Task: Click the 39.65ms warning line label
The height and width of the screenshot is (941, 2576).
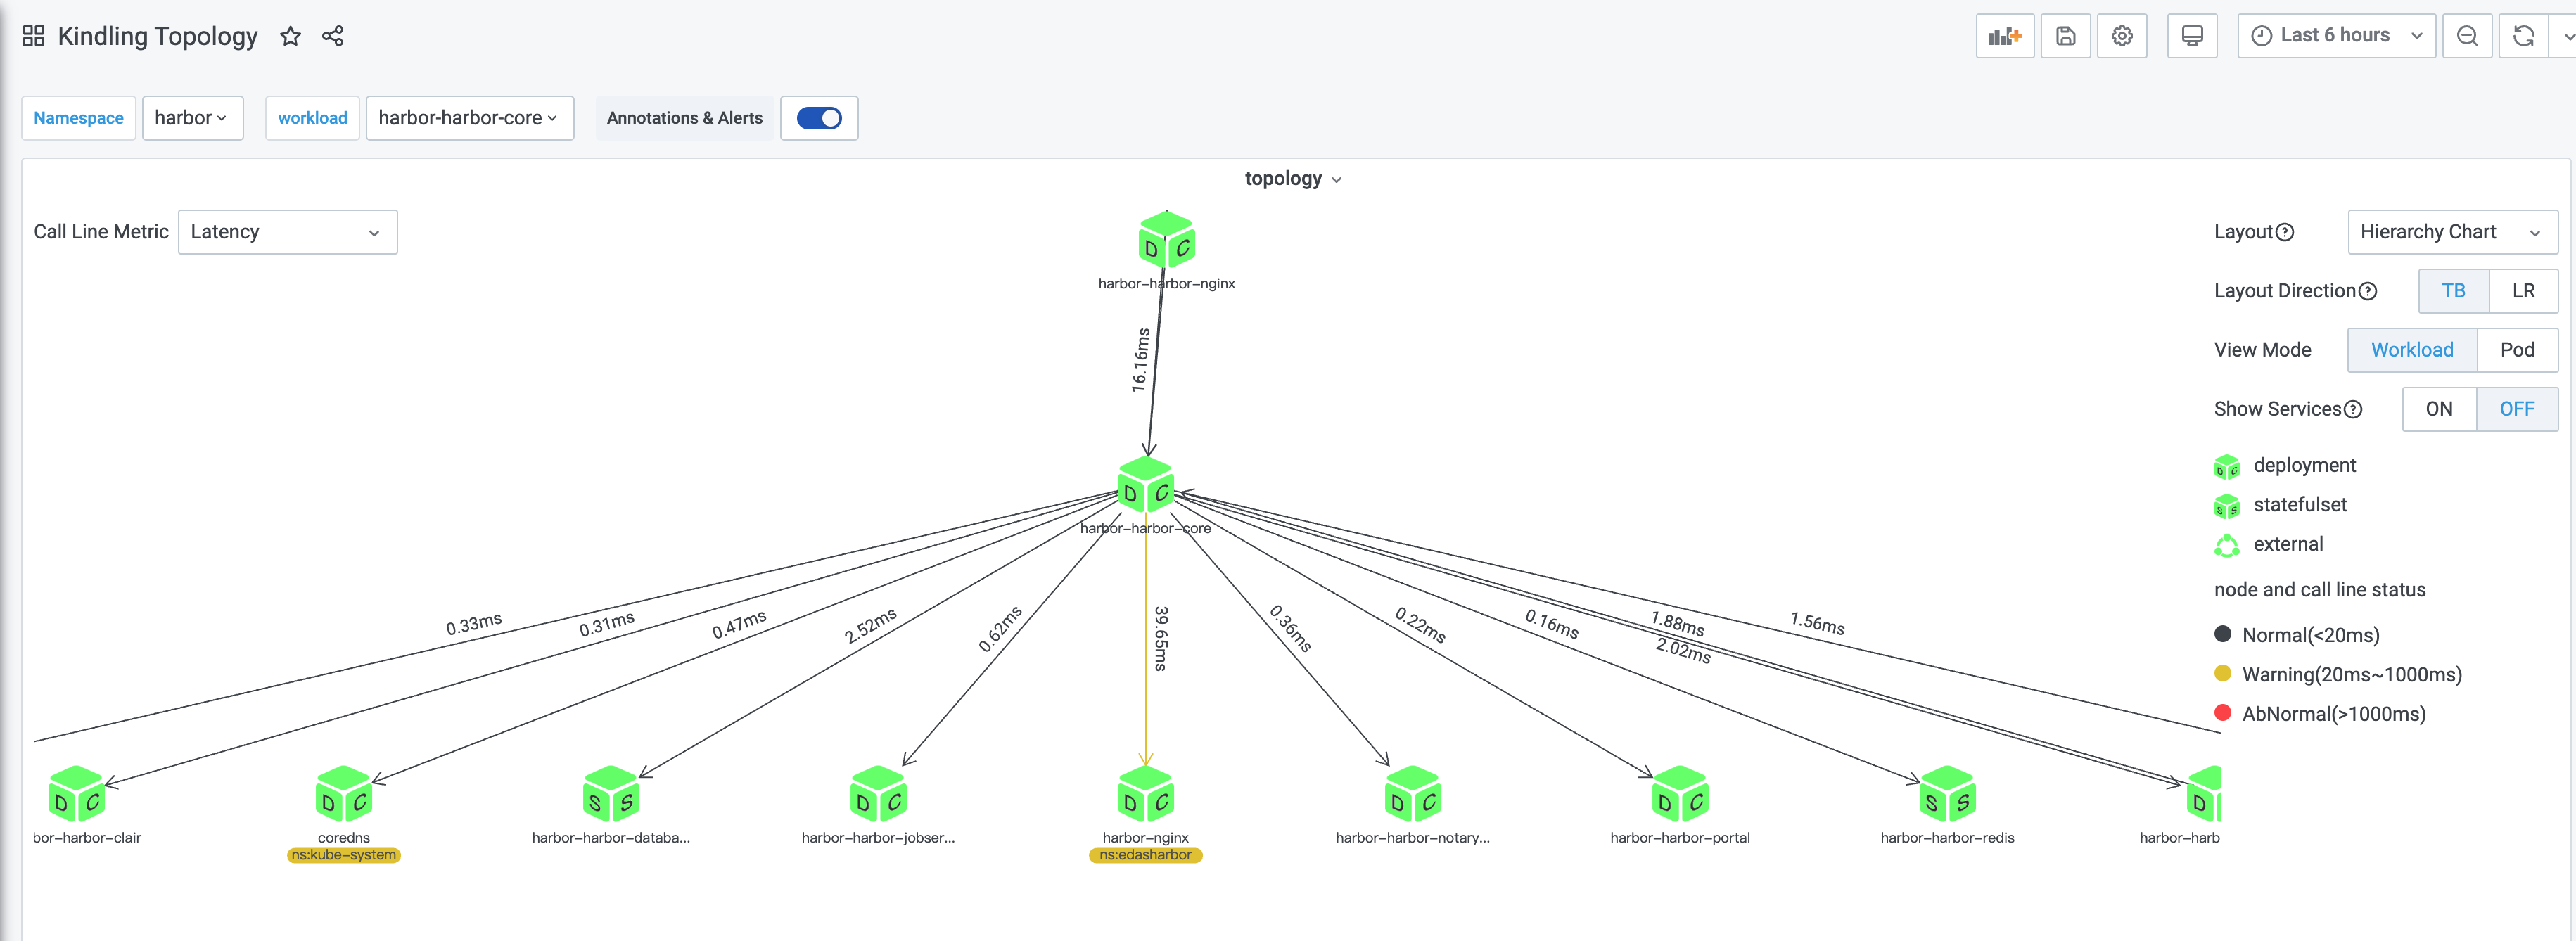Action: (x=1161, y=638)
